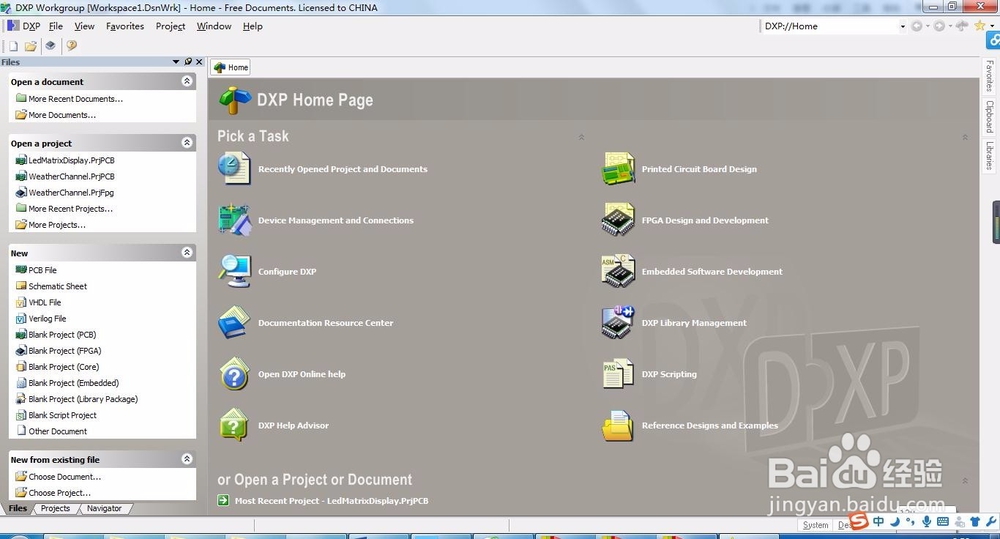Image resolution: width=1000 pixels, height=539 pixels.
Task: Click Device Management and Connections icon
Action: [x=234, y=220]
